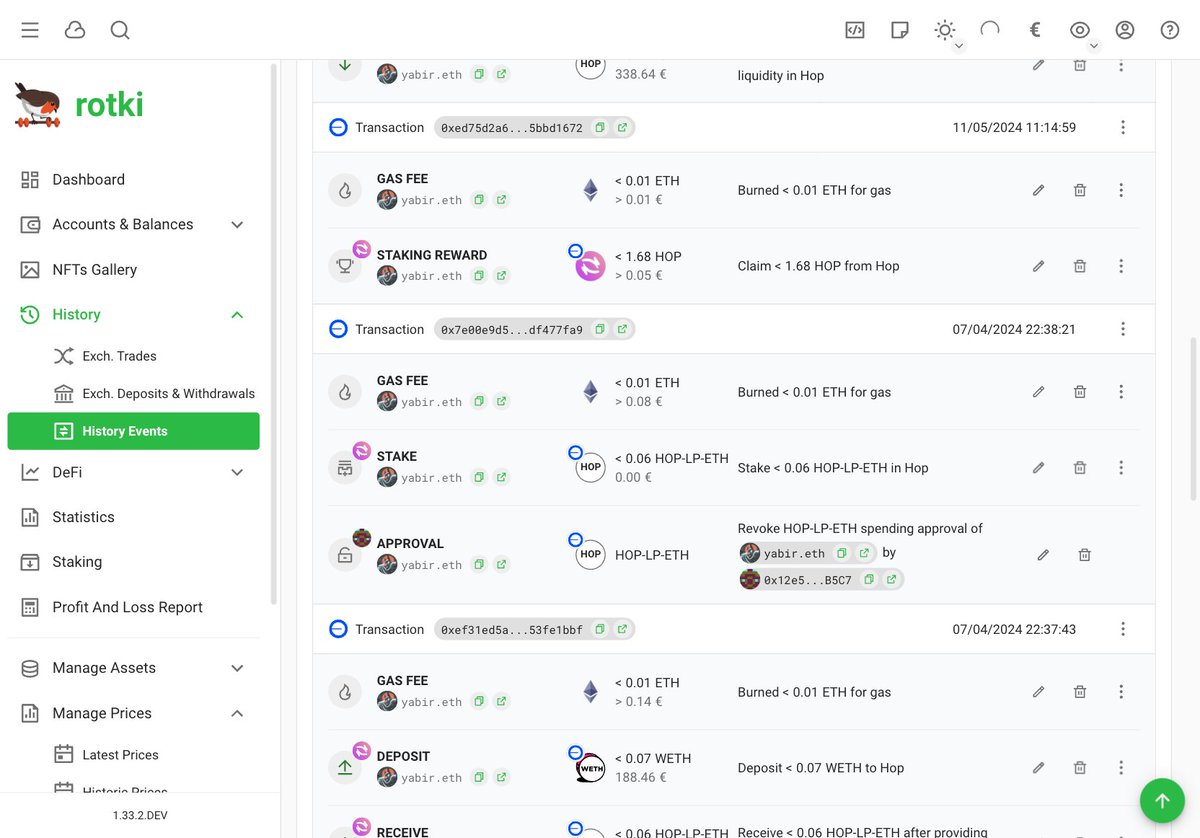Screen dimensions: 1200x838
Task: Open the user notes icon
Action: tap(899, 30)
